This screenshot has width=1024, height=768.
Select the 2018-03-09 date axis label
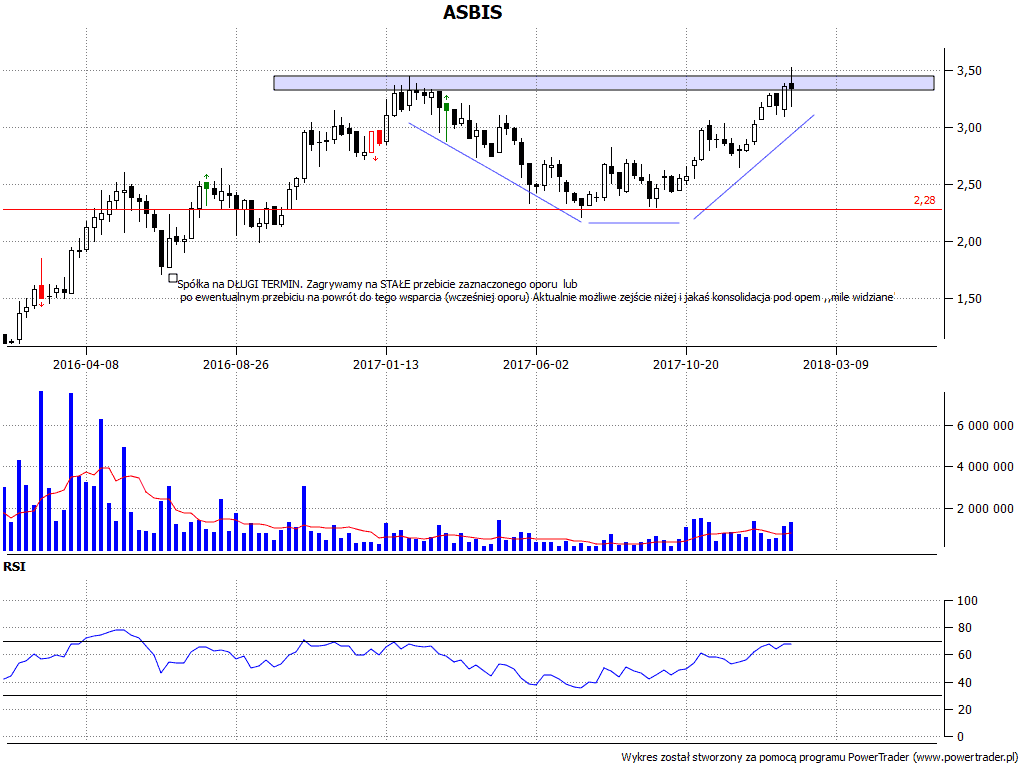pos(836,364)
